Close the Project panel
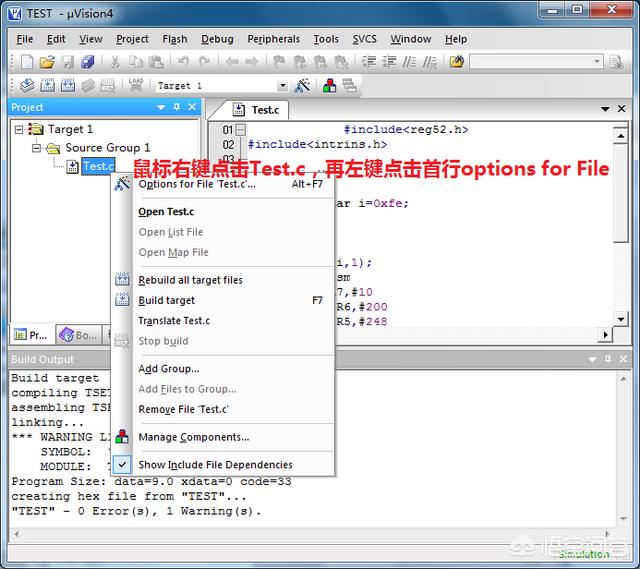 click(192, 107)
